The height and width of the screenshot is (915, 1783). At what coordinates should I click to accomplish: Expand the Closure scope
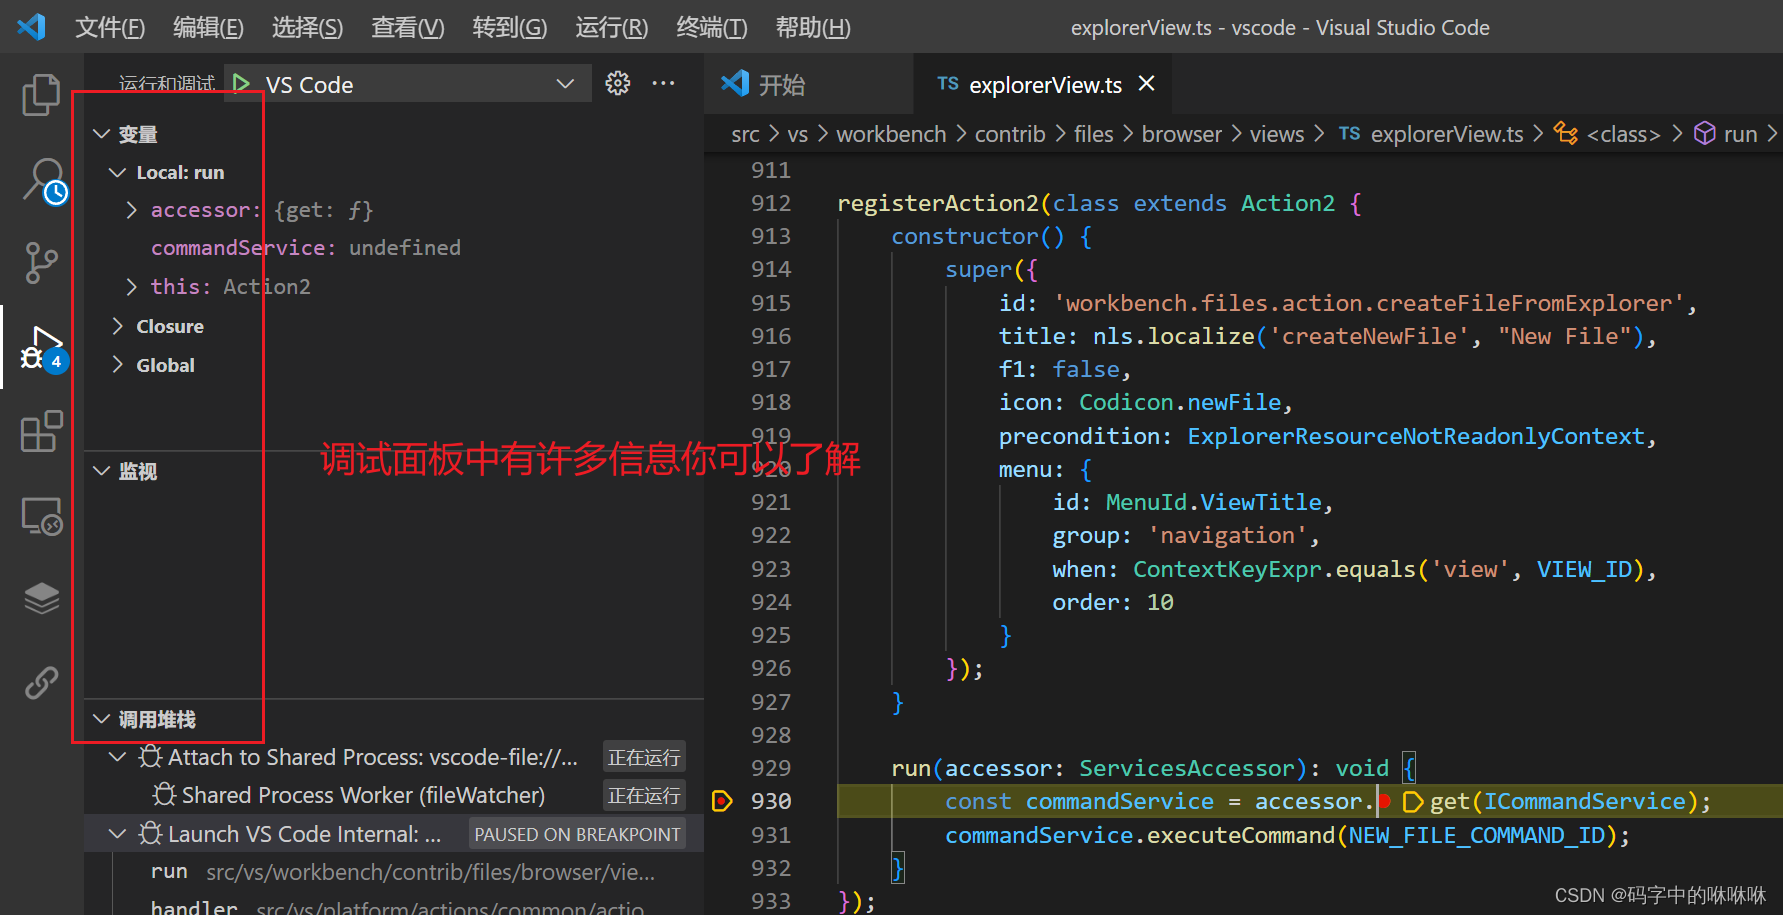(x=117, y=326)
